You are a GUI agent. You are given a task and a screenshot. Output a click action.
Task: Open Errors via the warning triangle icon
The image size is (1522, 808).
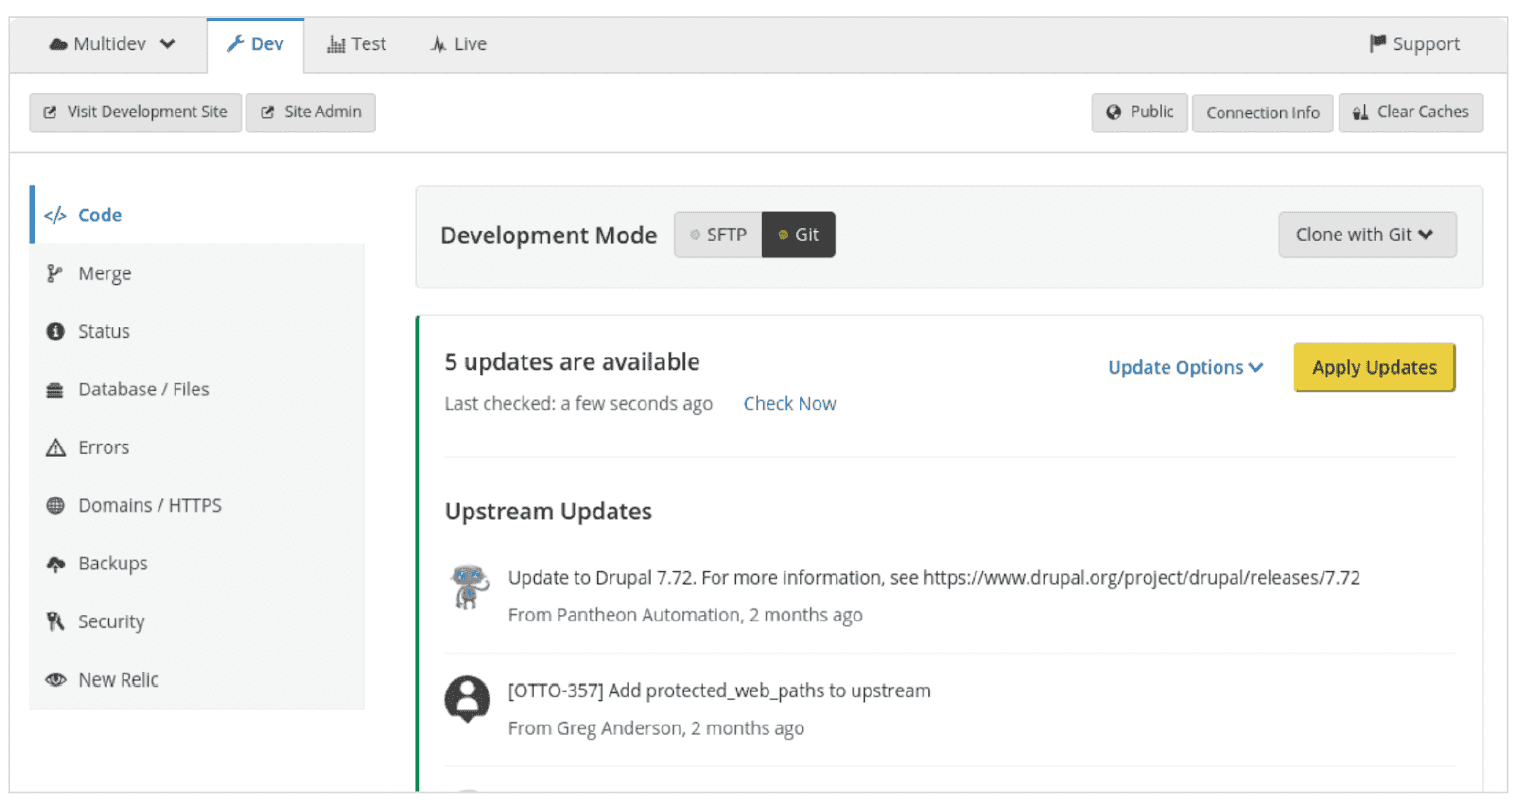pyautogui.click(x=55, y=446)
